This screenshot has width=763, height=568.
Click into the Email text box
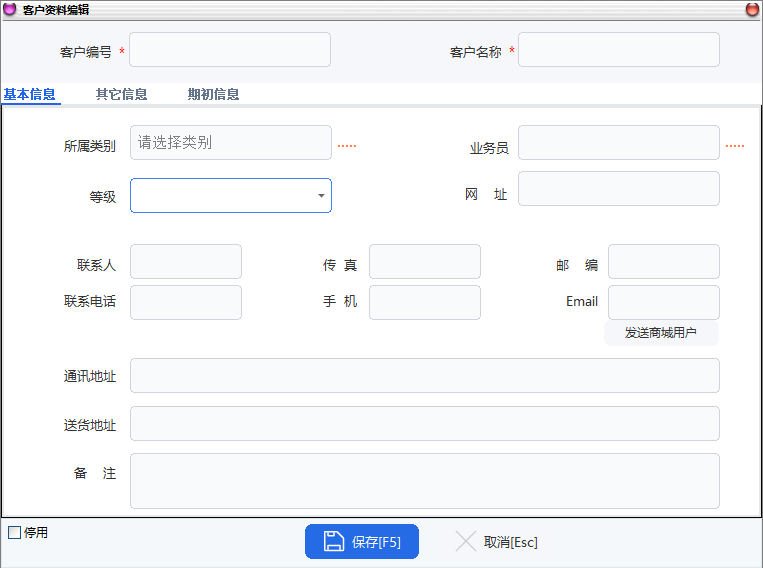click(x=663, y=302)
